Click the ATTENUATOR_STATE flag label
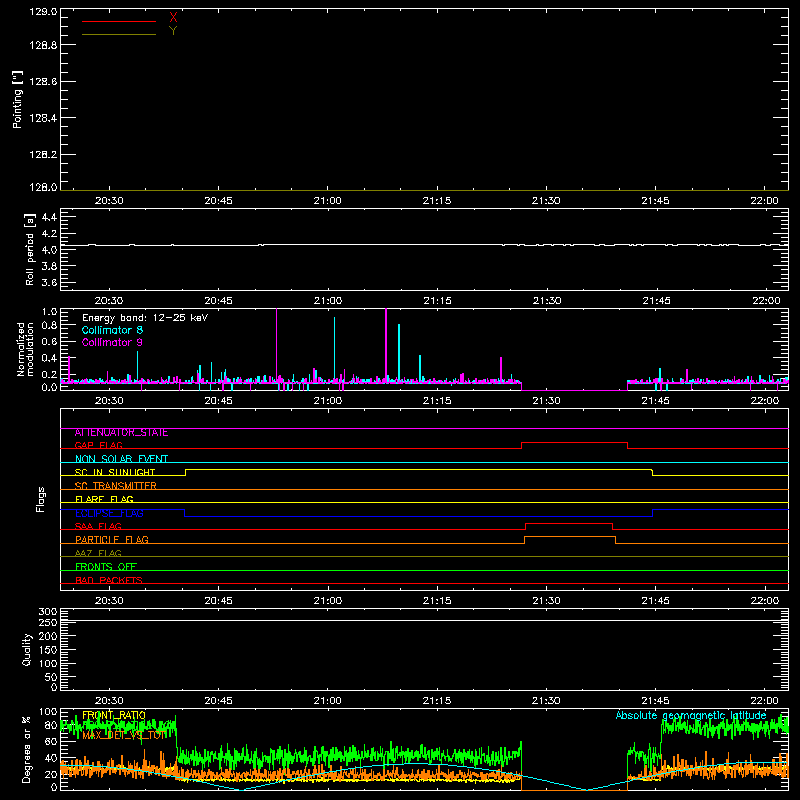 121,433
